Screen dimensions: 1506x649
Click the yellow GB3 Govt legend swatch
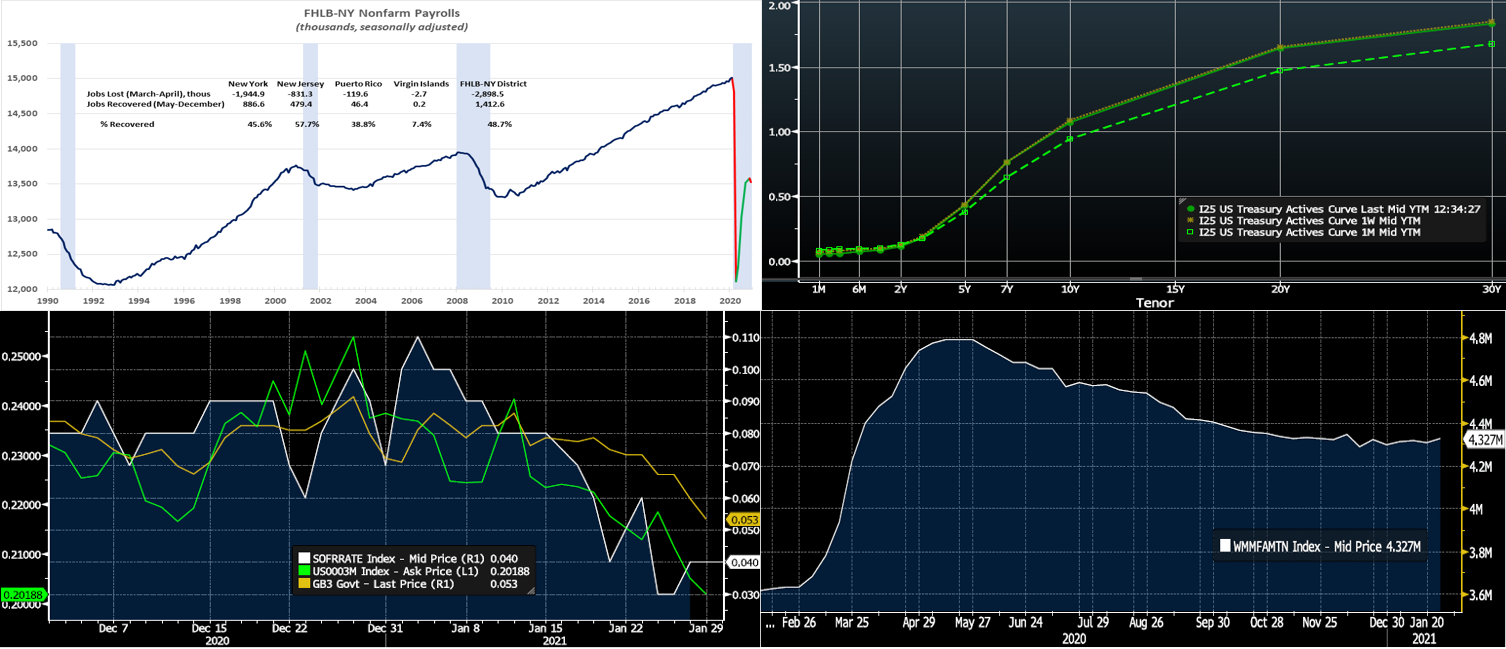pos(305,583)
